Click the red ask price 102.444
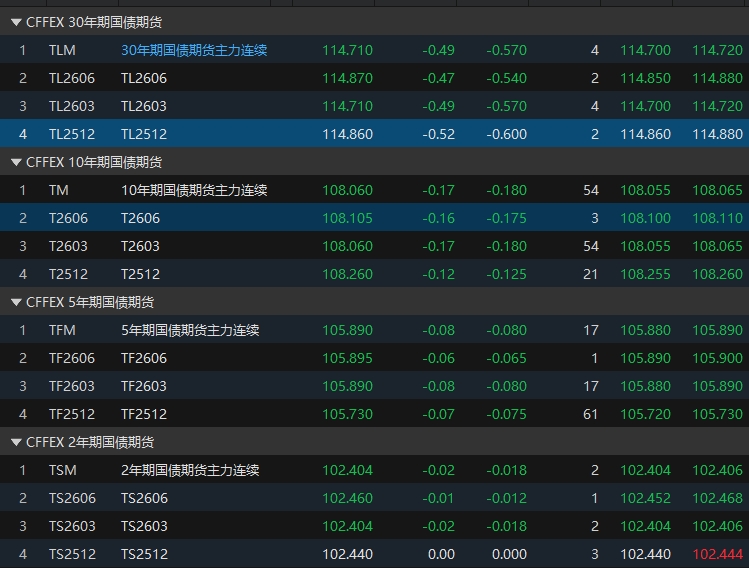 [x=717, y=554]
